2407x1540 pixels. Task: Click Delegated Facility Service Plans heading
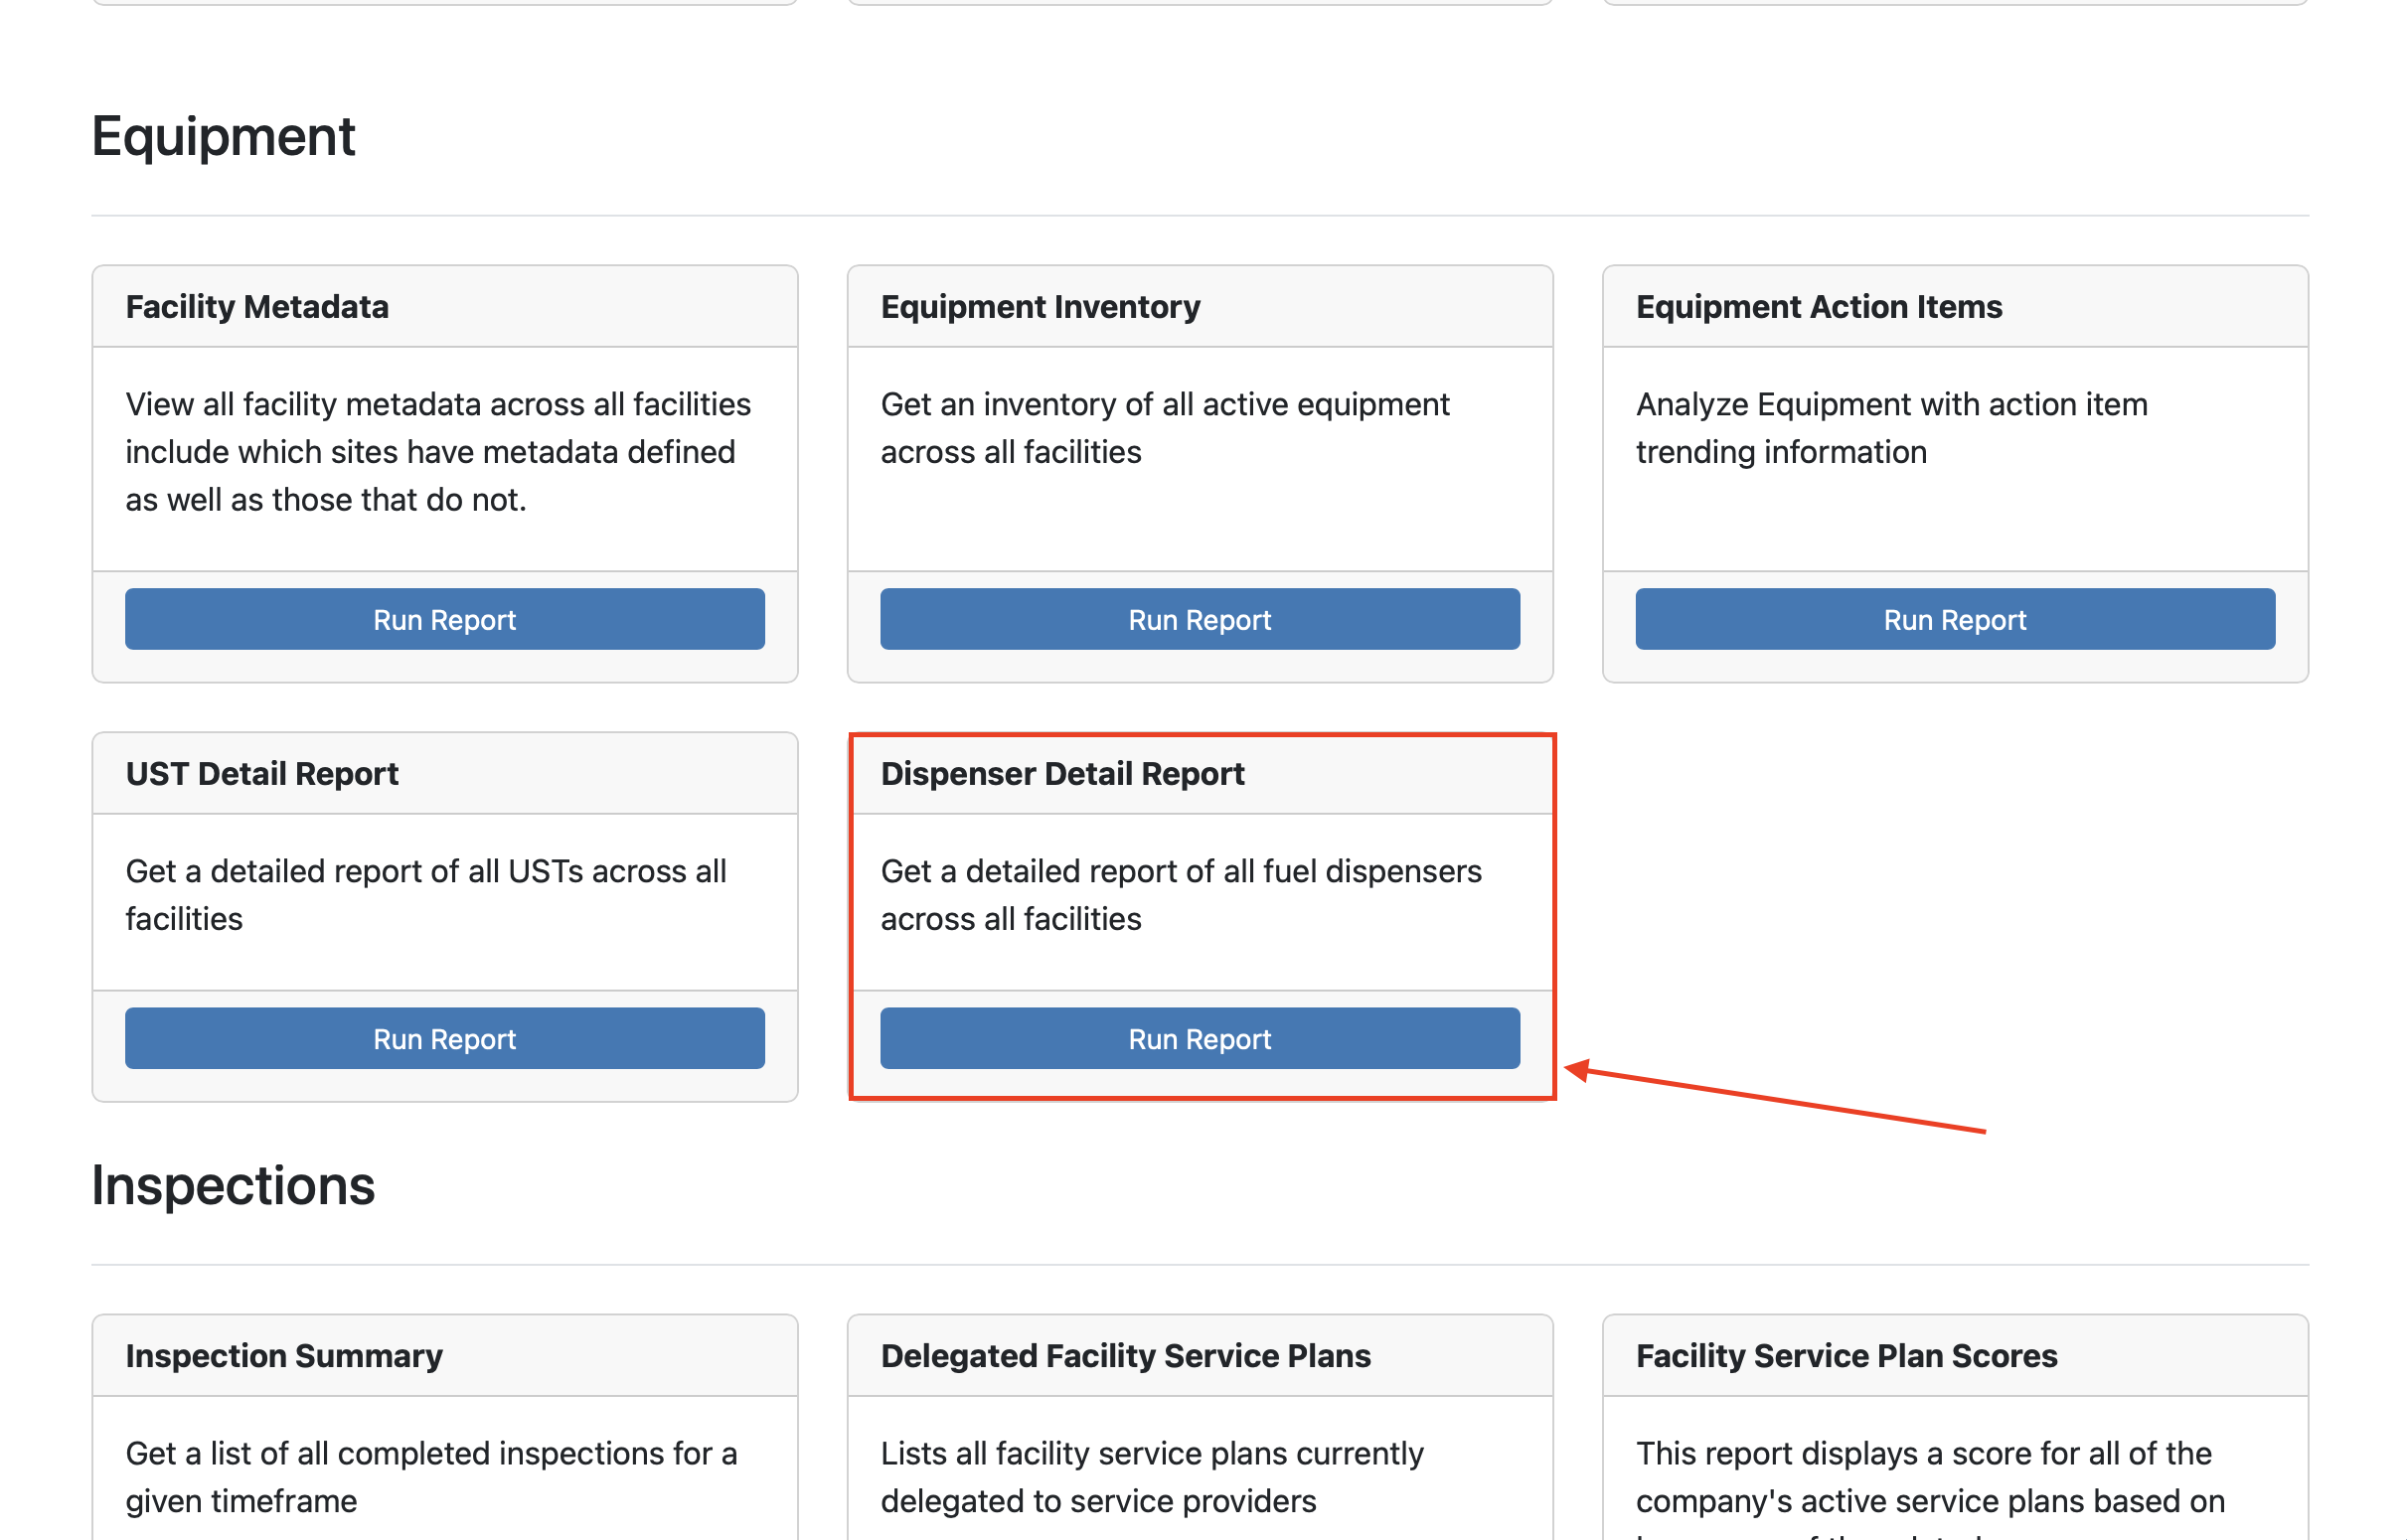pos(1125,1355)
